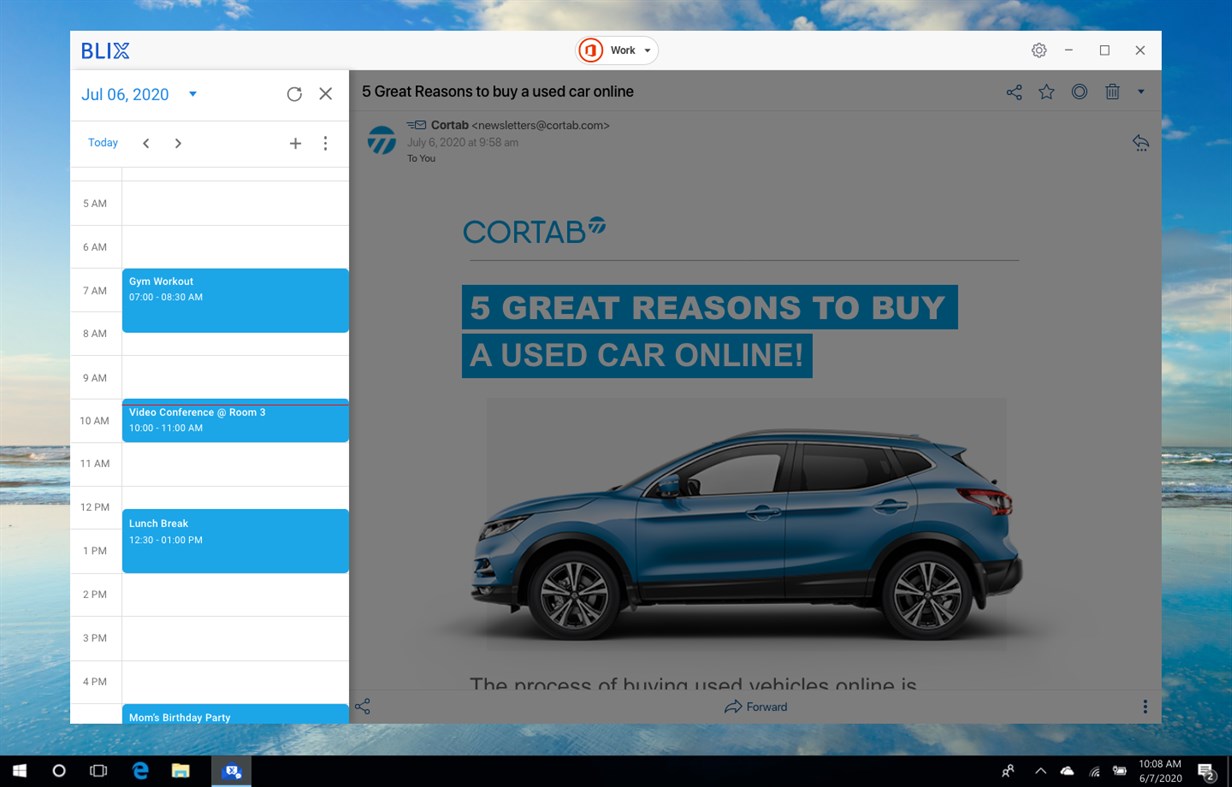1232x787 pixels.
Task: Delete the email with the trash icon
Action: point(1112,92)
